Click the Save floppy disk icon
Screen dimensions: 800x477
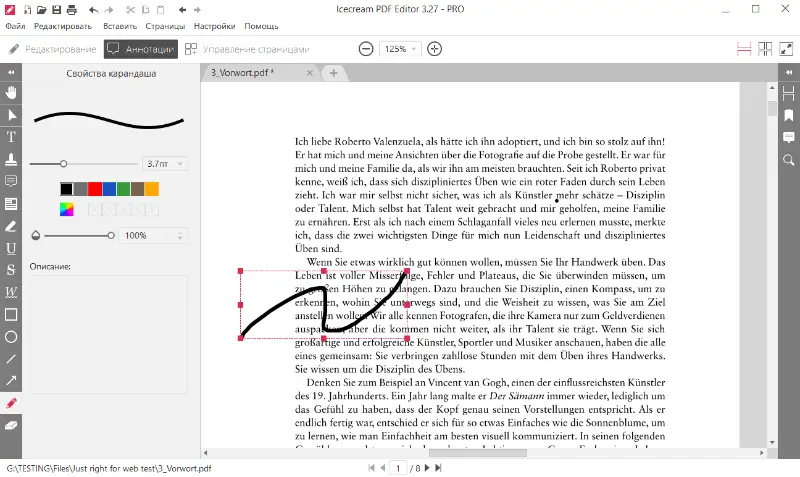click(x=57, y=10)
